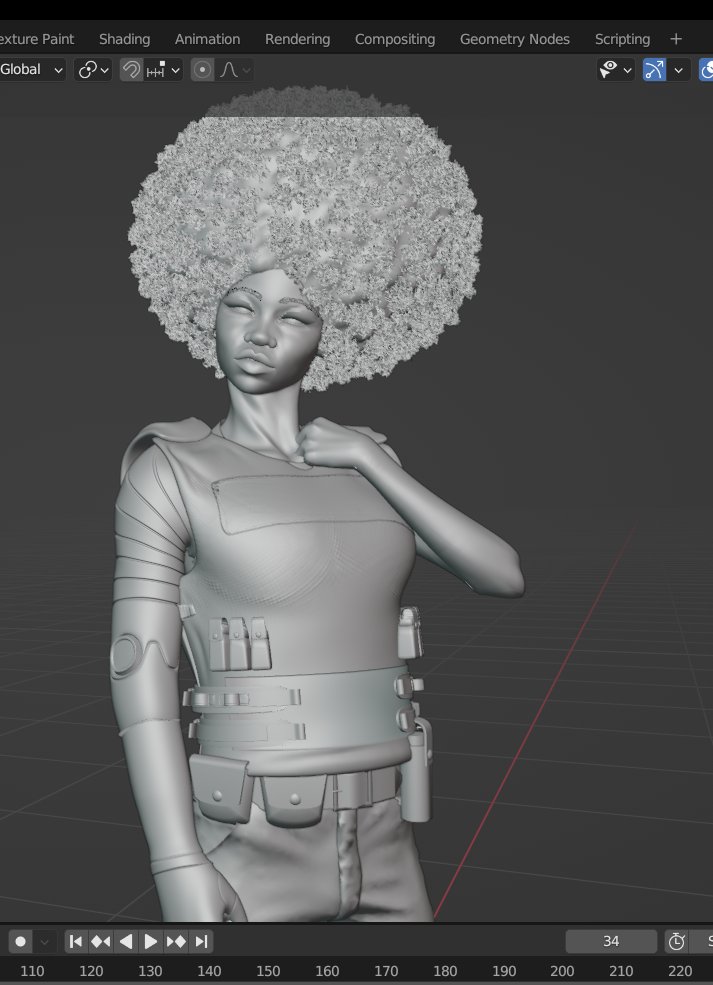Viewport: 713px width, 985px height.
Task: Switch to the Shading workspace tab
Action: pyautogui.click(x=124, y=39)
